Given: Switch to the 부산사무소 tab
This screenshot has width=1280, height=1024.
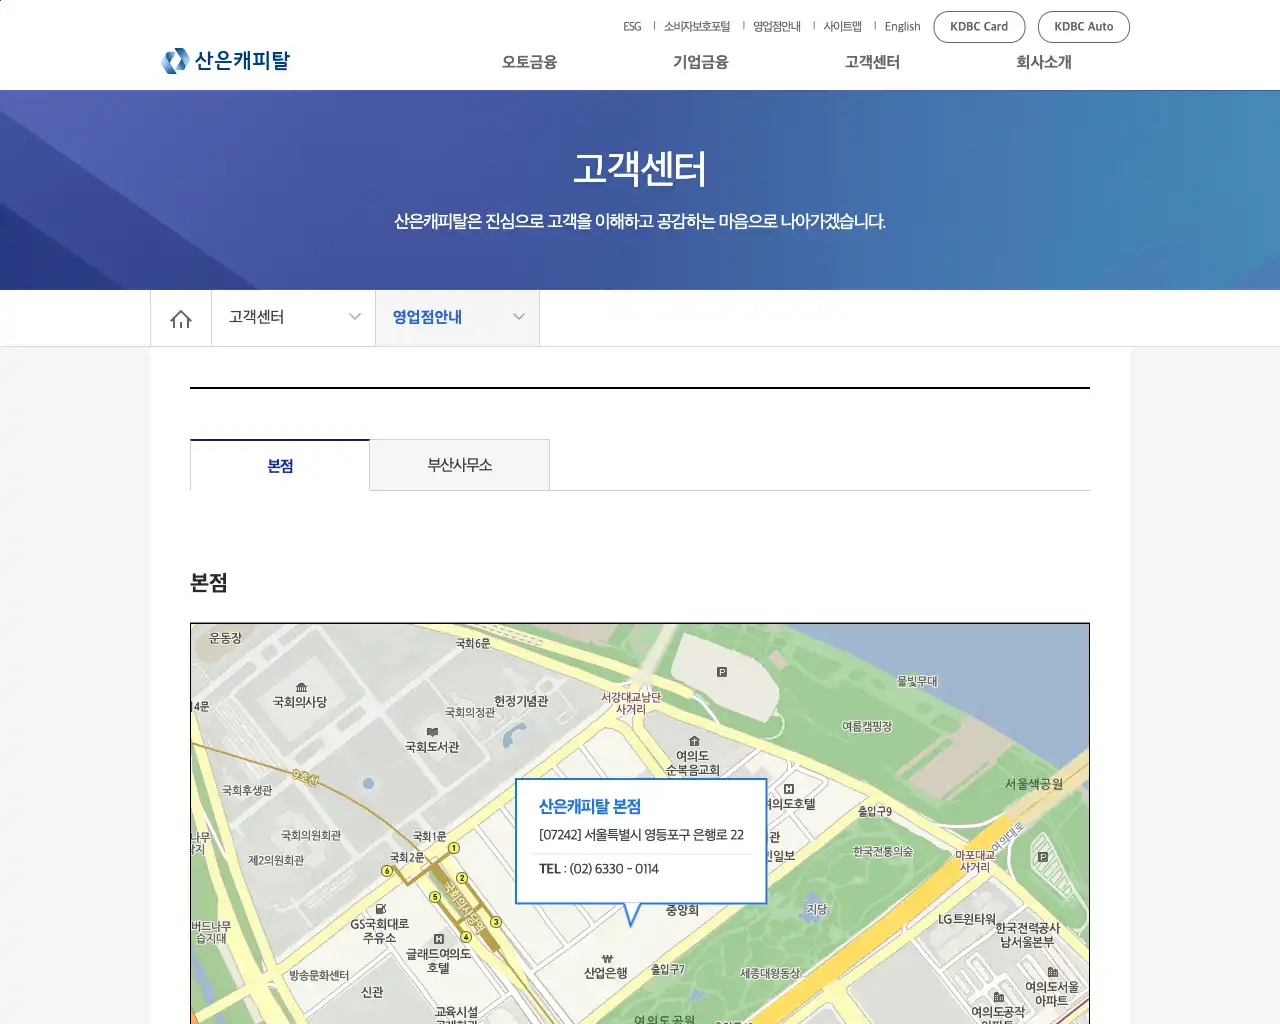Looking at the screenshot, I should pos(459,465).
